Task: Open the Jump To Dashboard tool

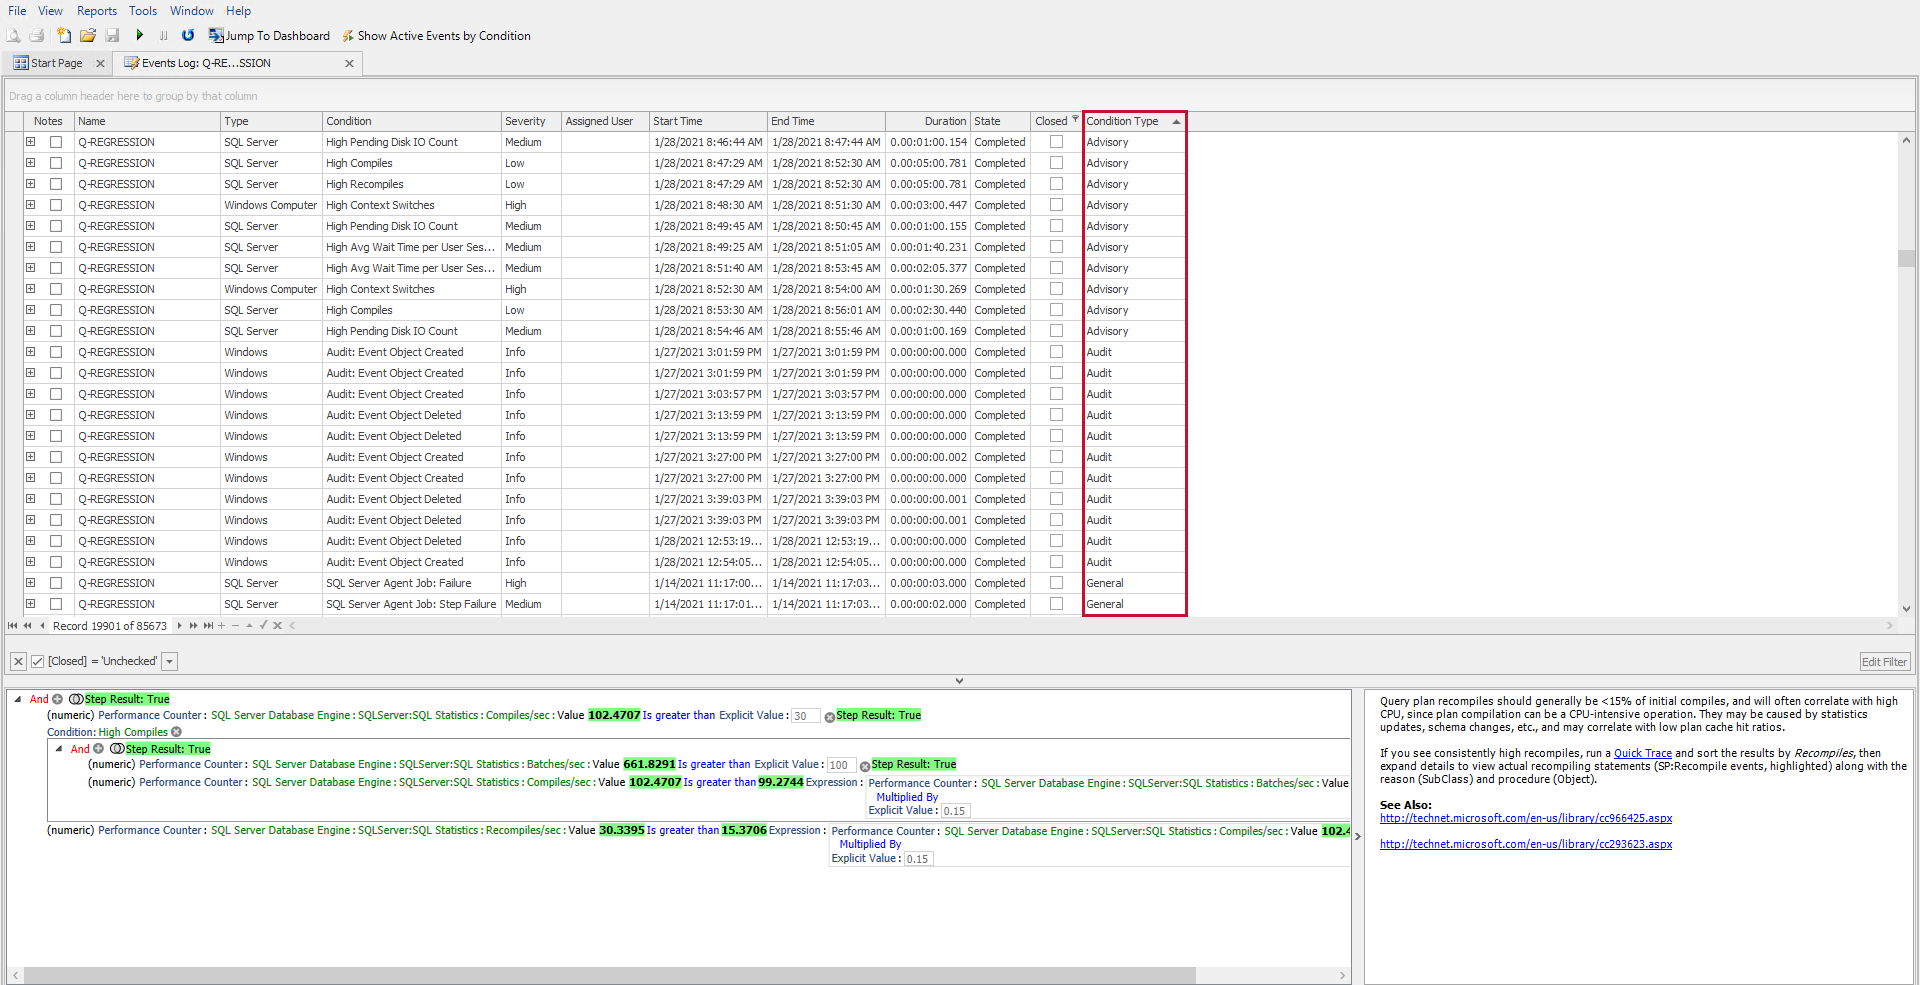Action: [268, 35]
